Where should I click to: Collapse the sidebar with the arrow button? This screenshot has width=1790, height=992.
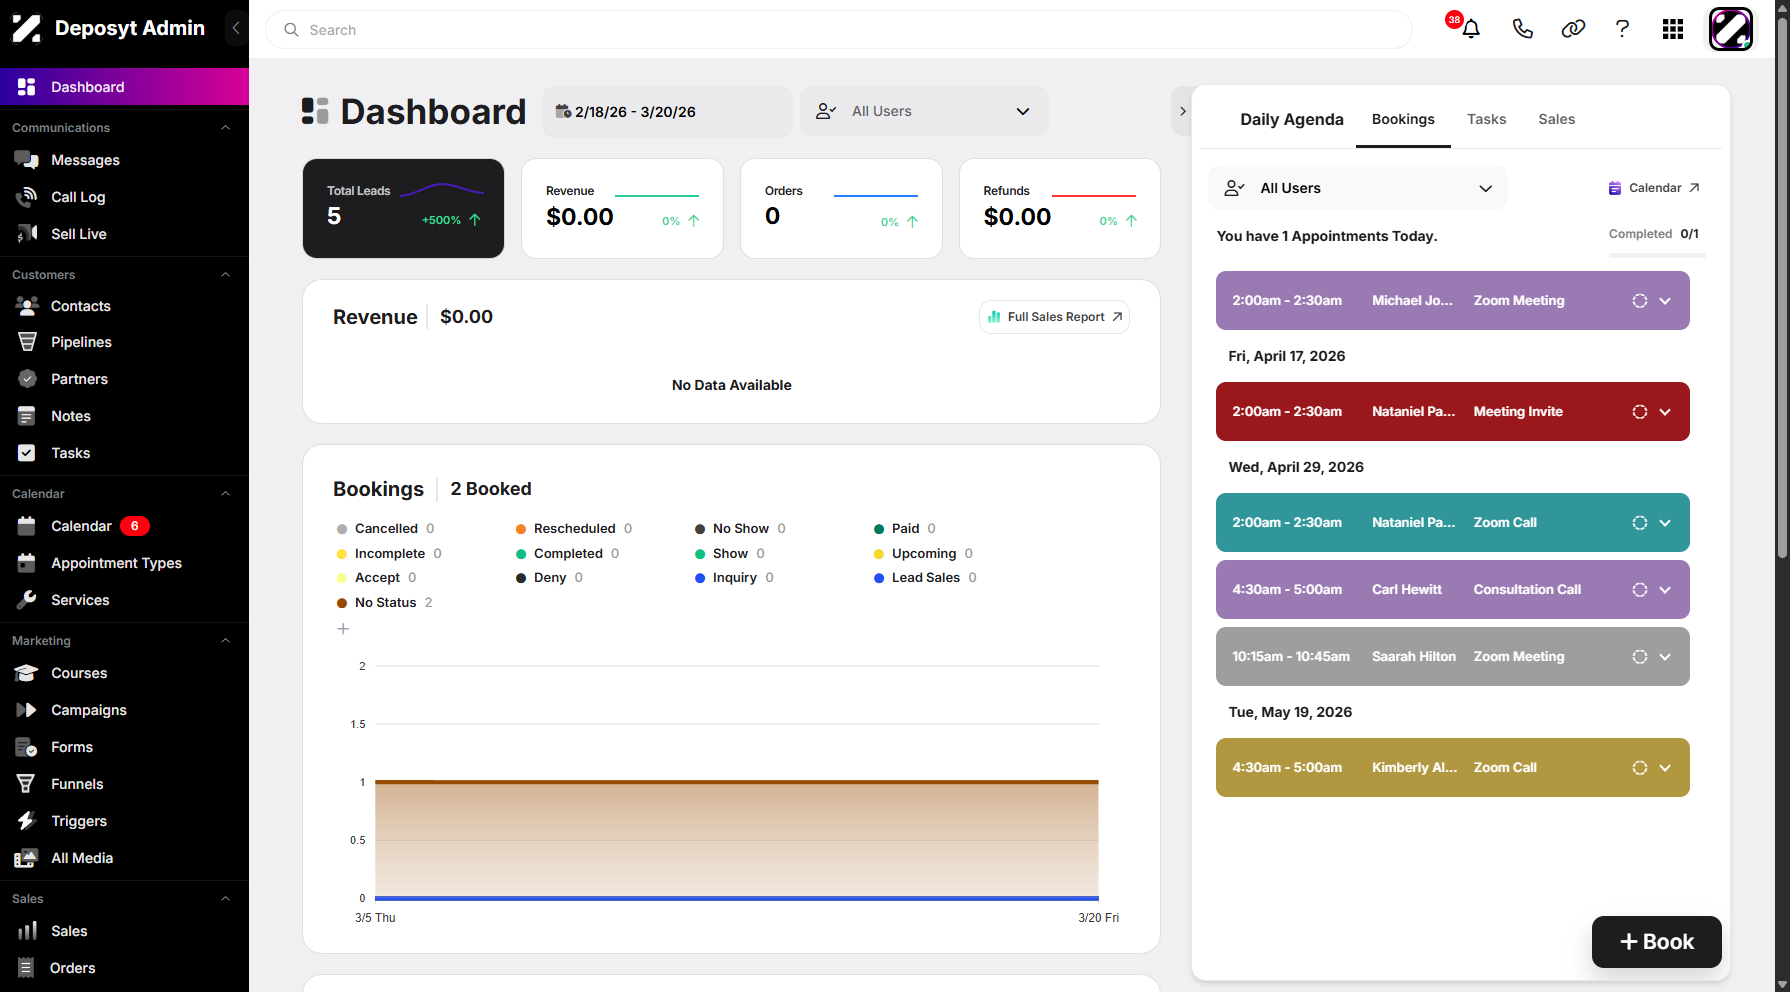click(x=236, y=28)
